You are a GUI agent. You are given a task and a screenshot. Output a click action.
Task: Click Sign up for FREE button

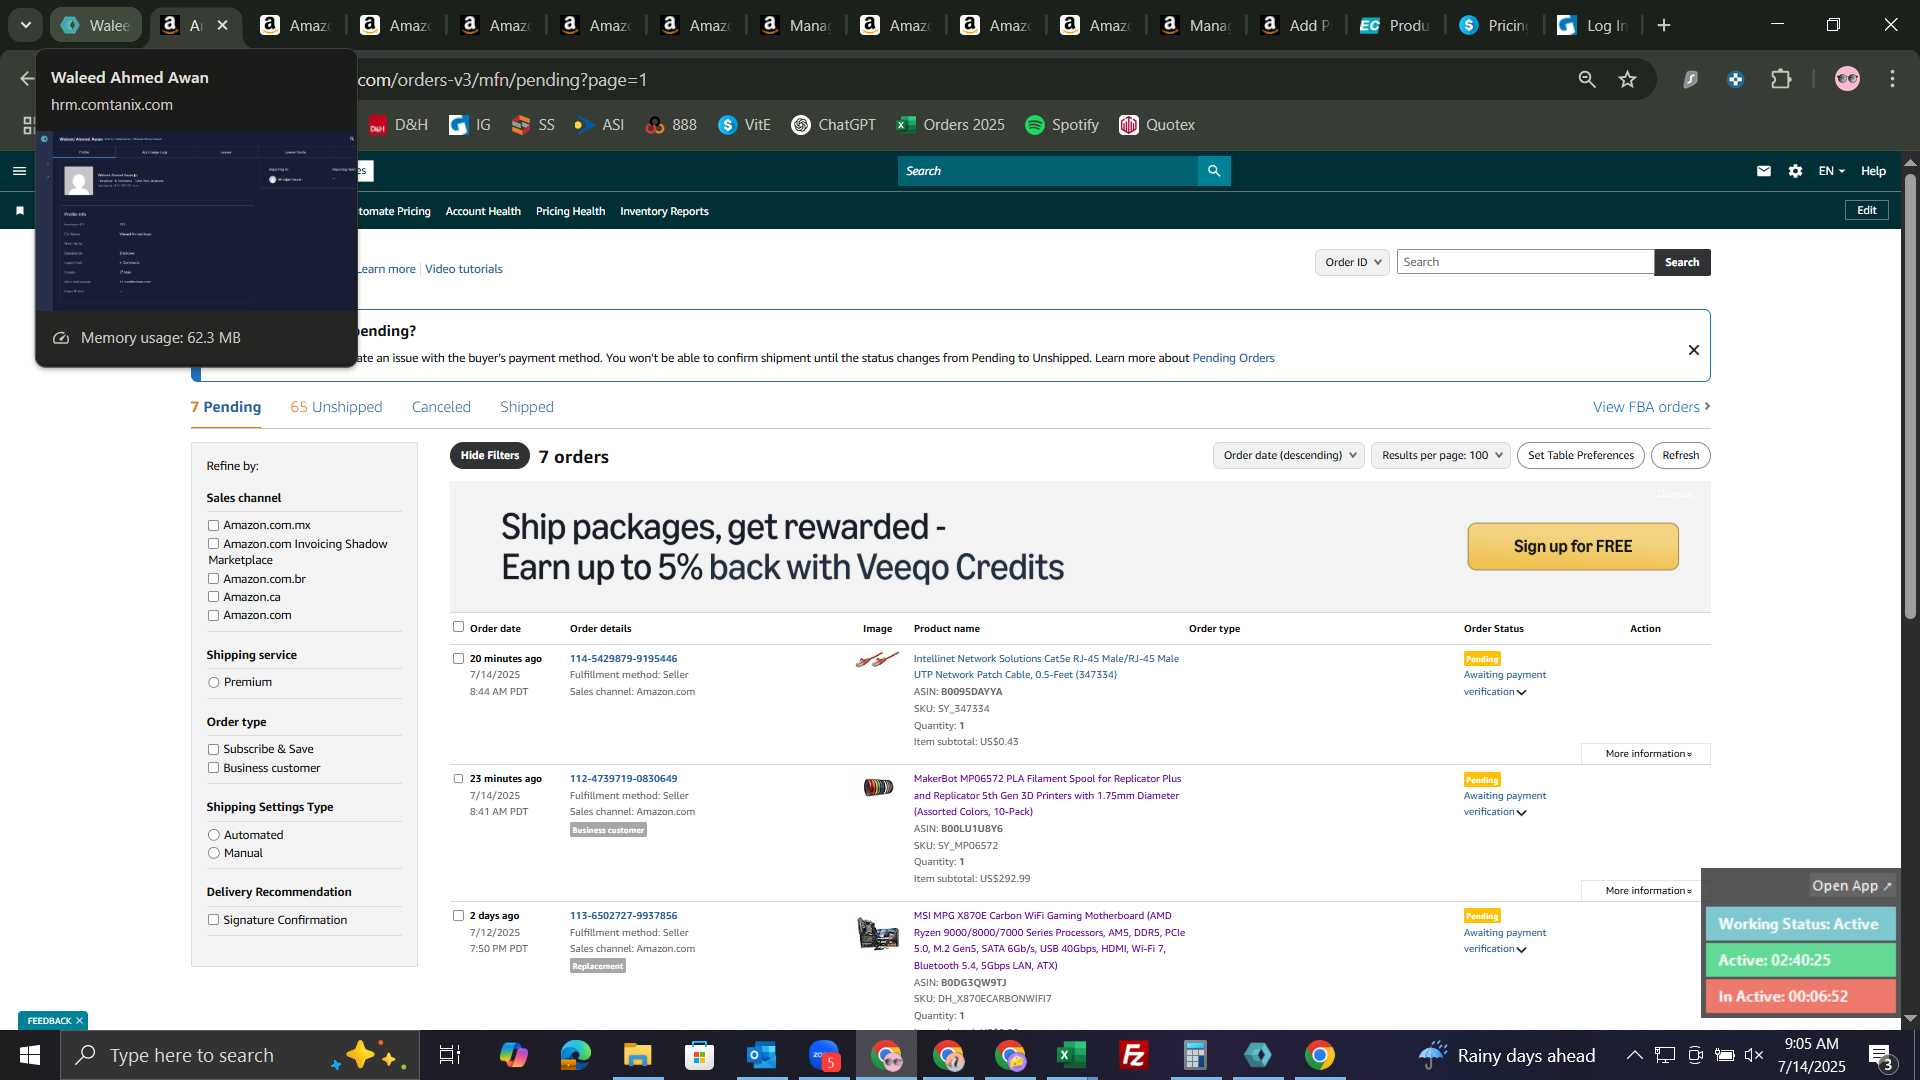[x=1573, y=546]
